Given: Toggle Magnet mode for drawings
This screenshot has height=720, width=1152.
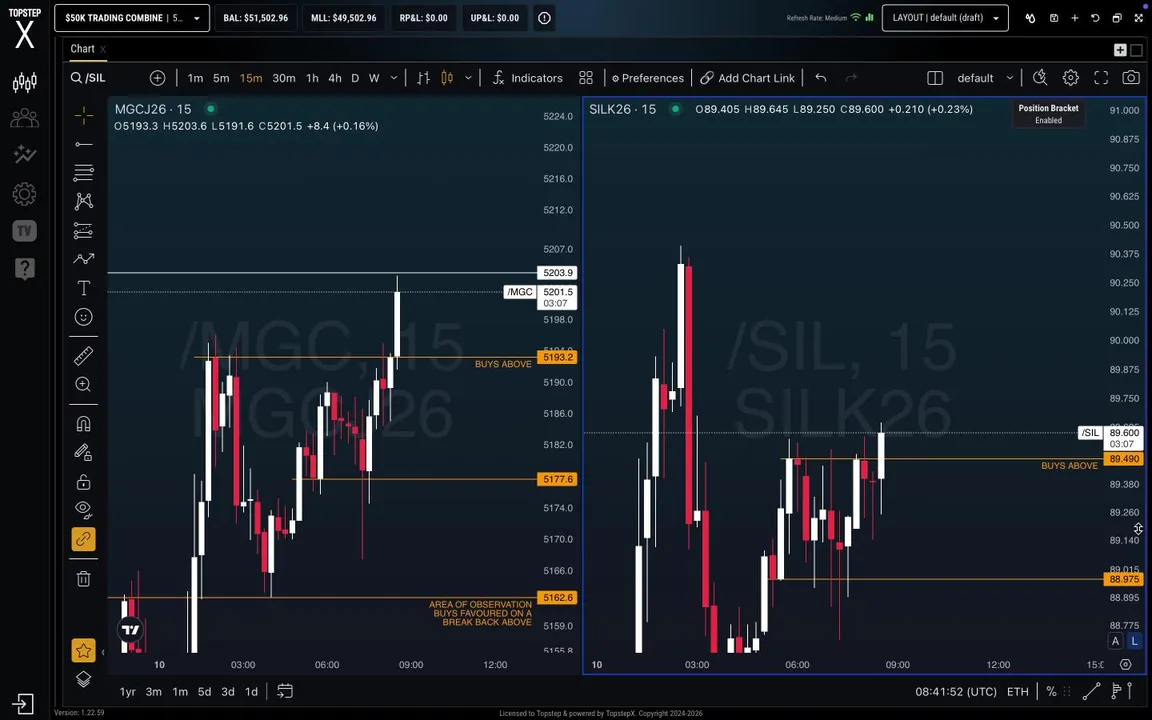Looking at the screenshot, I should click(84, 424).
